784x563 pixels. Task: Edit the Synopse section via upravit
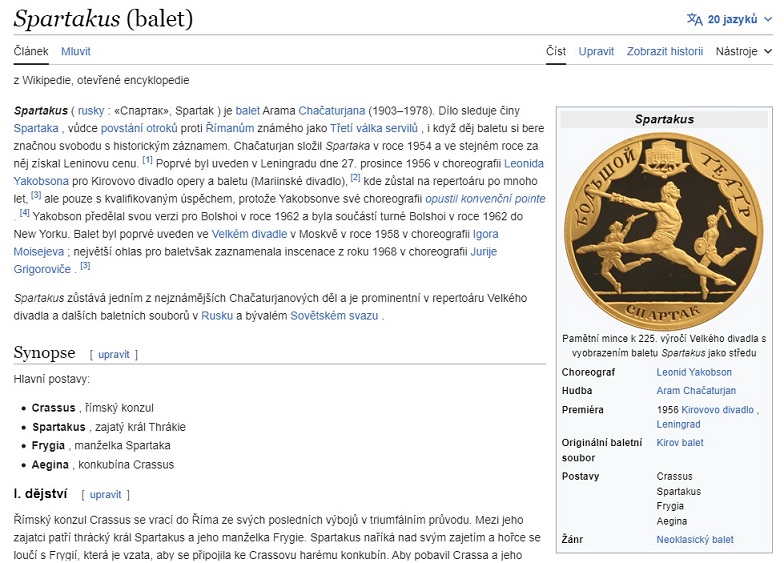(x=114, y=354)
